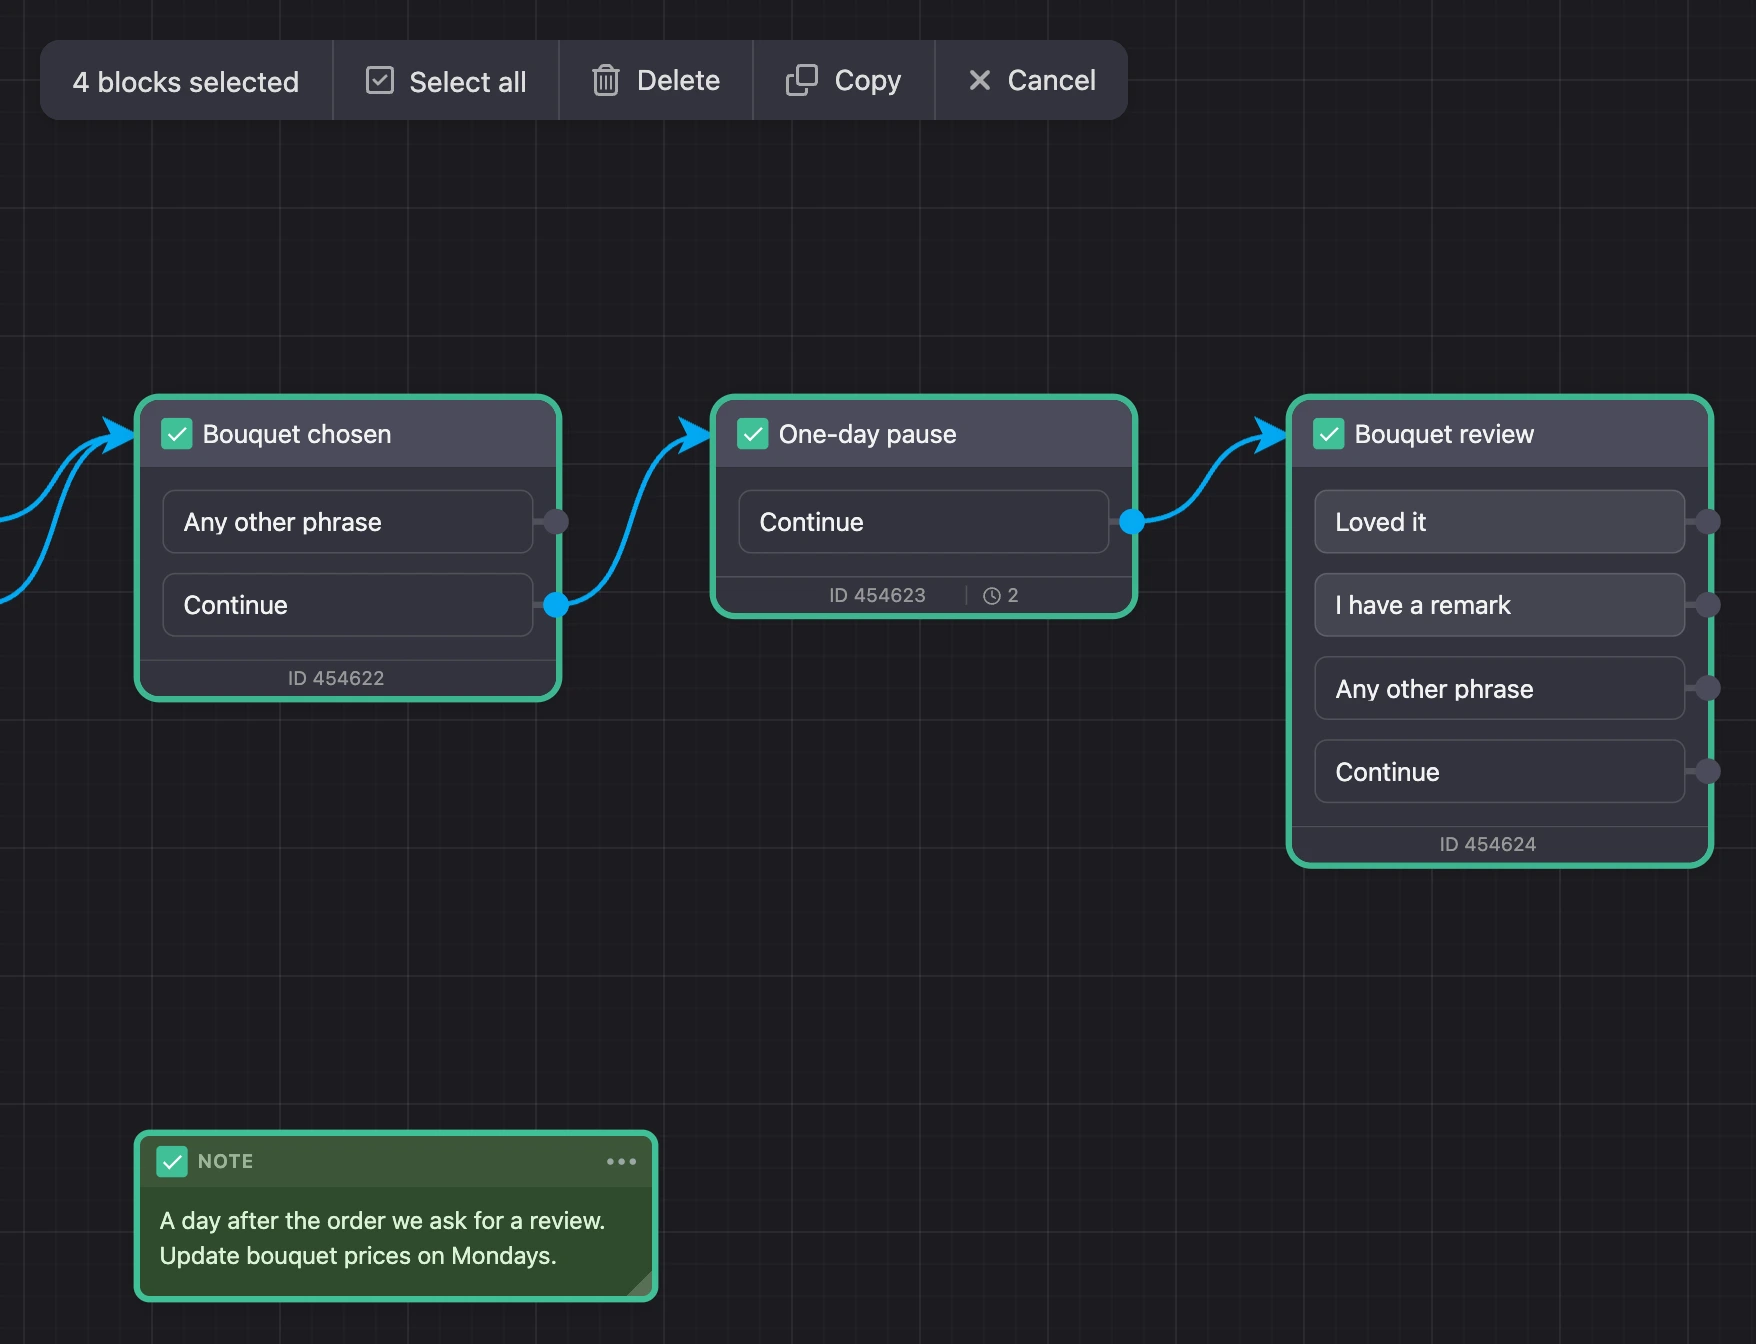Uncheck the NOTE block checkbox
The image size is (1756, 1344).
coord(172,1161)
